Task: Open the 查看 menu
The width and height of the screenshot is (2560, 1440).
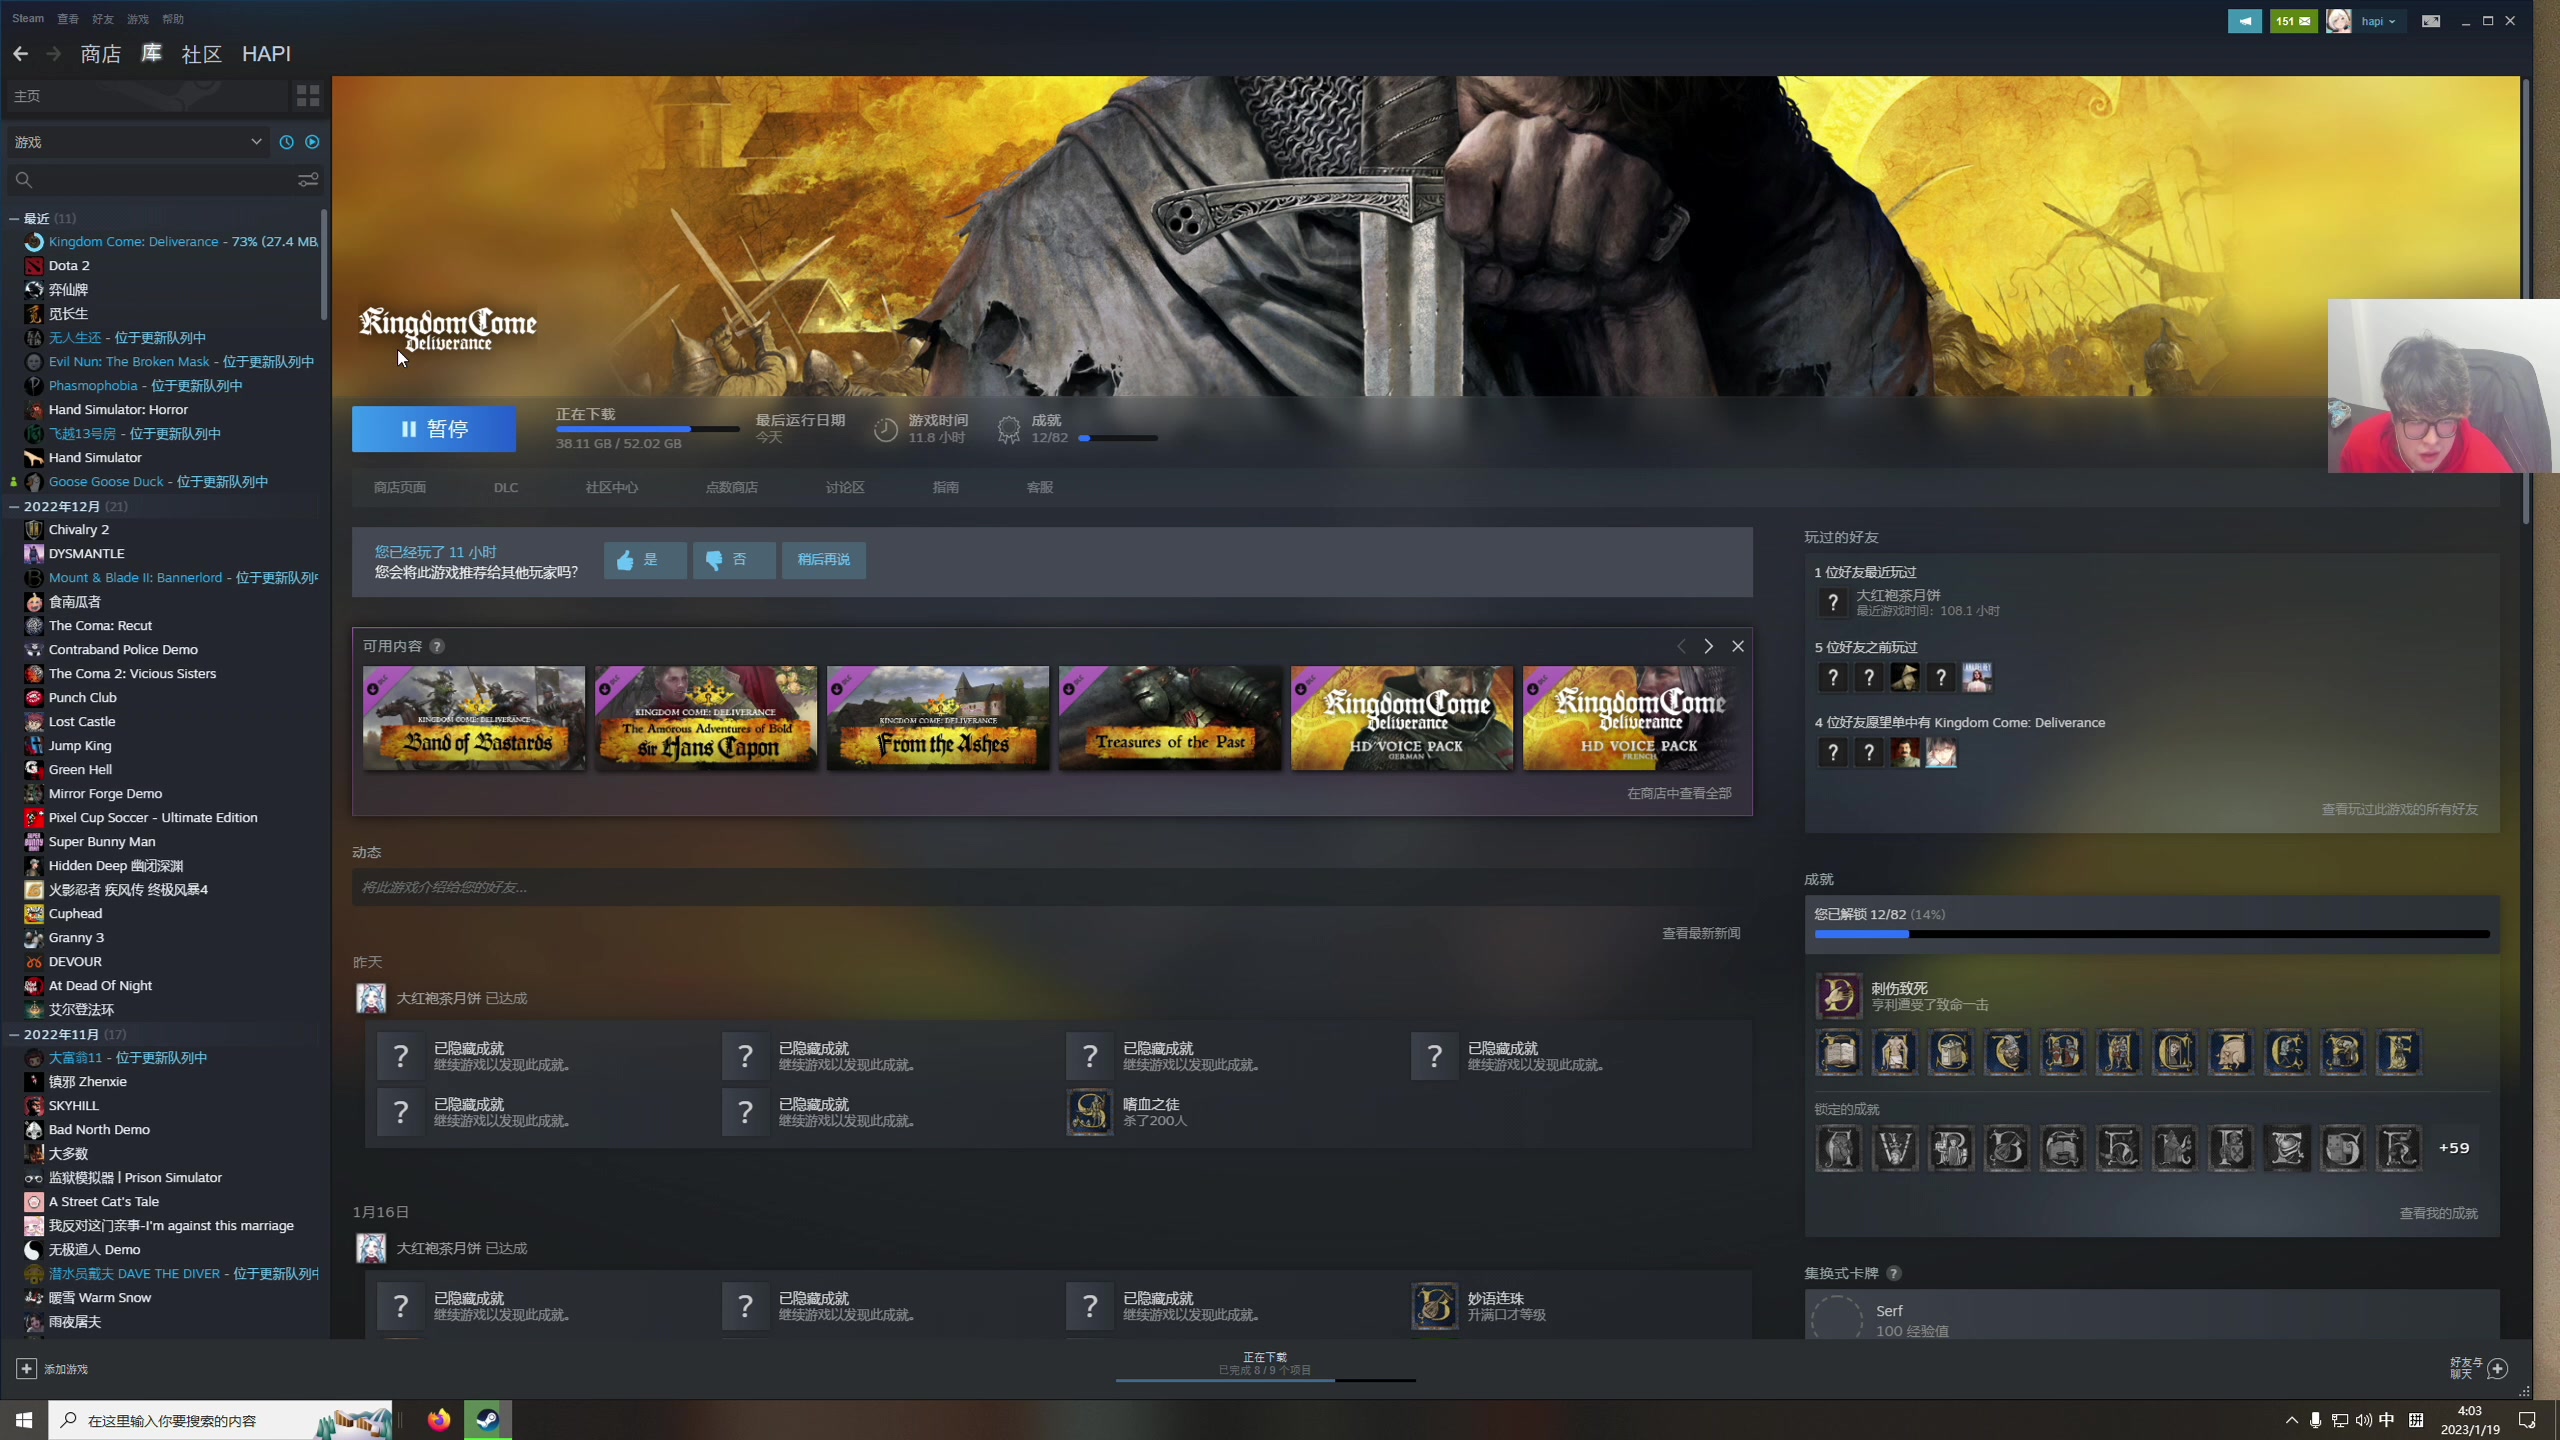Action: [68, 19]
